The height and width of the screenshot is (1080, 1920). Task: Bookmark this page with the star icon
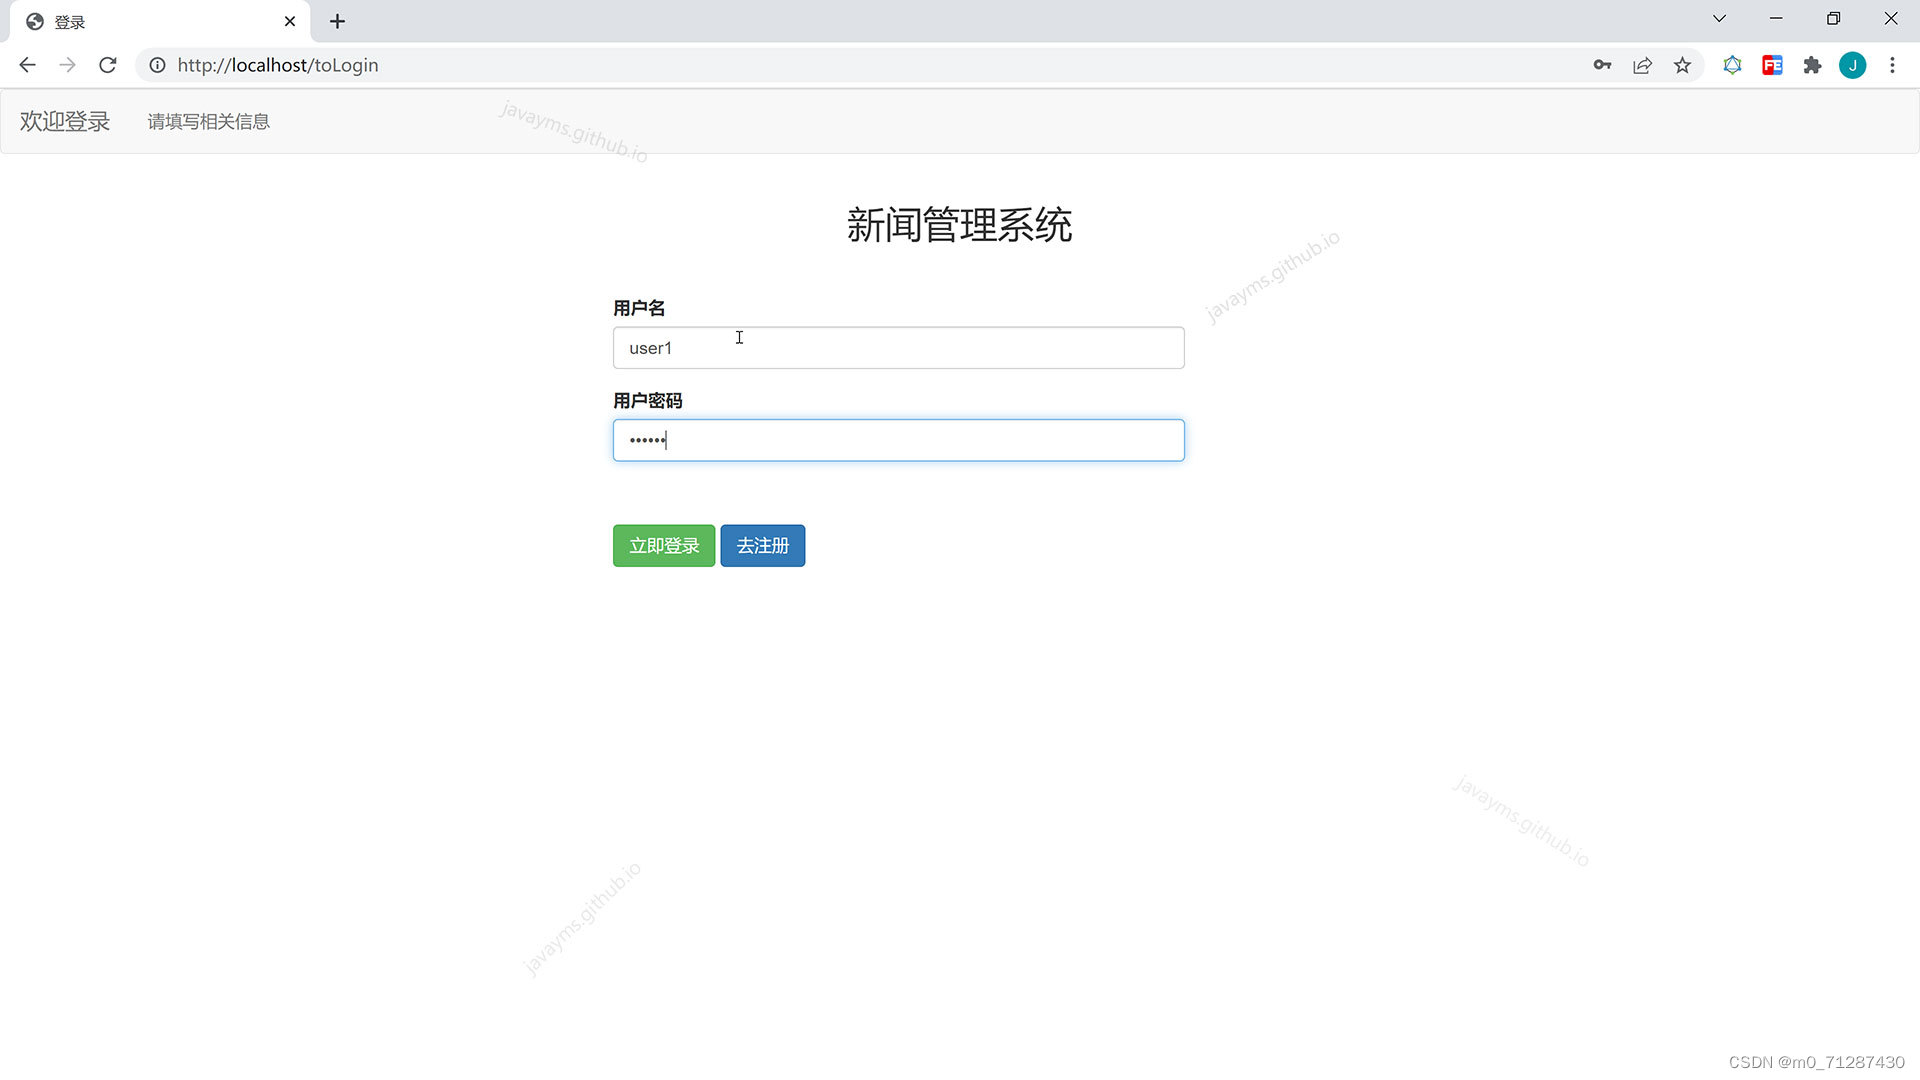tap(1682, 65)
